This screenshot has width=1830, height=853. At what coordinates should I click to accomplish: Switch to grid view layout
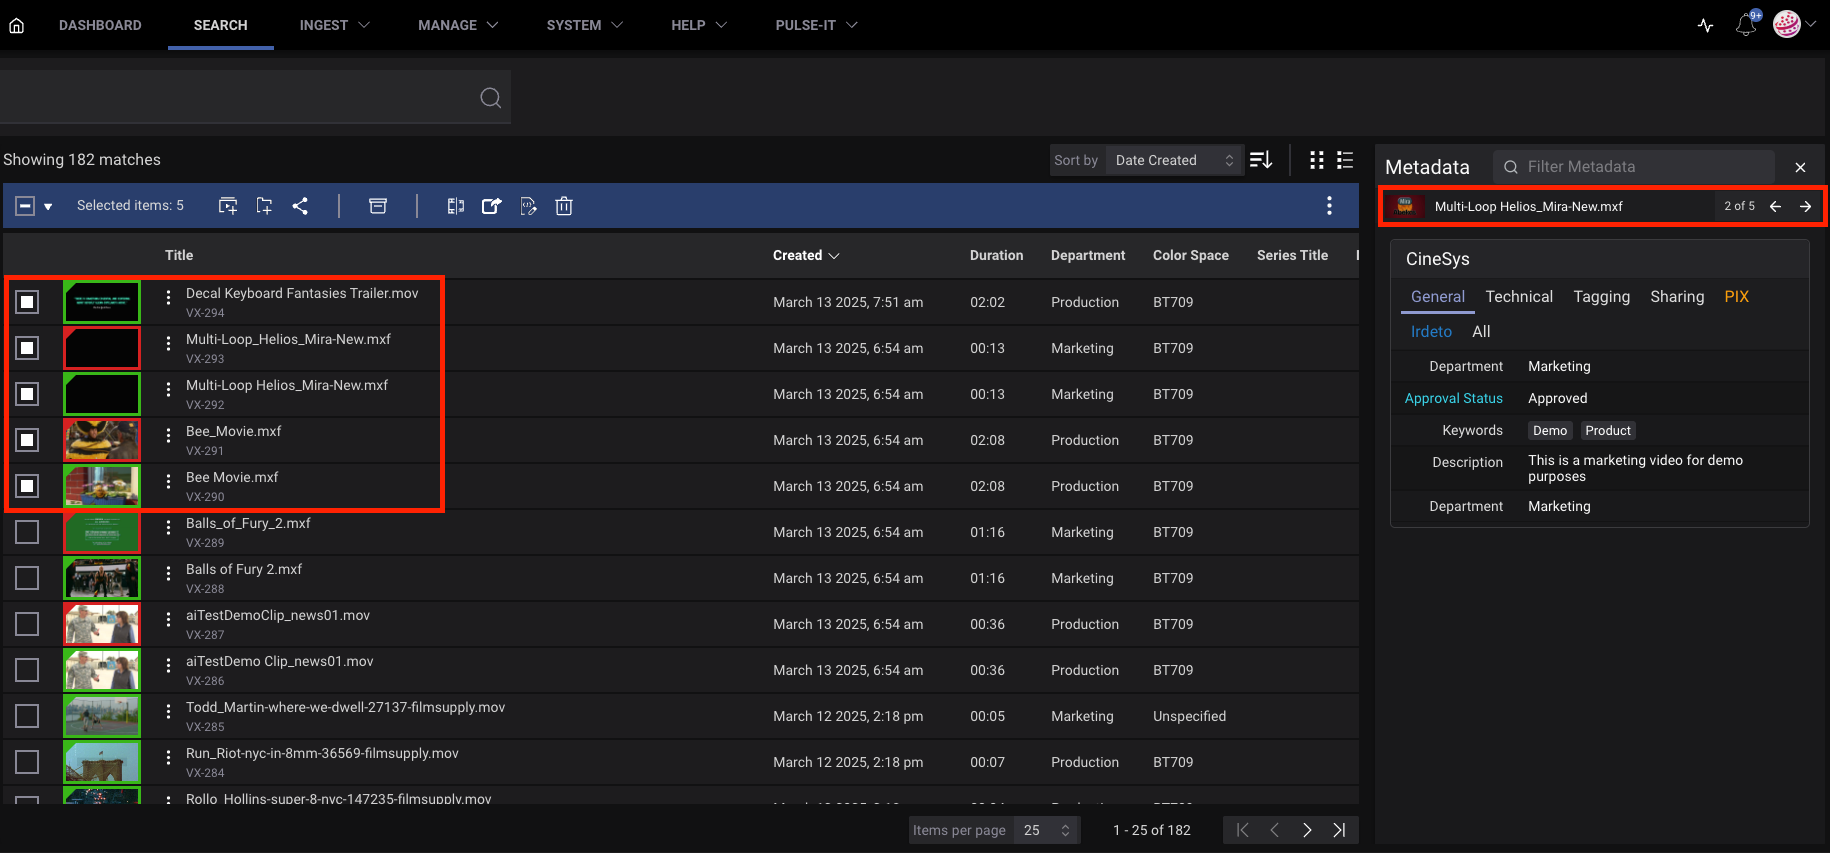1317,160
